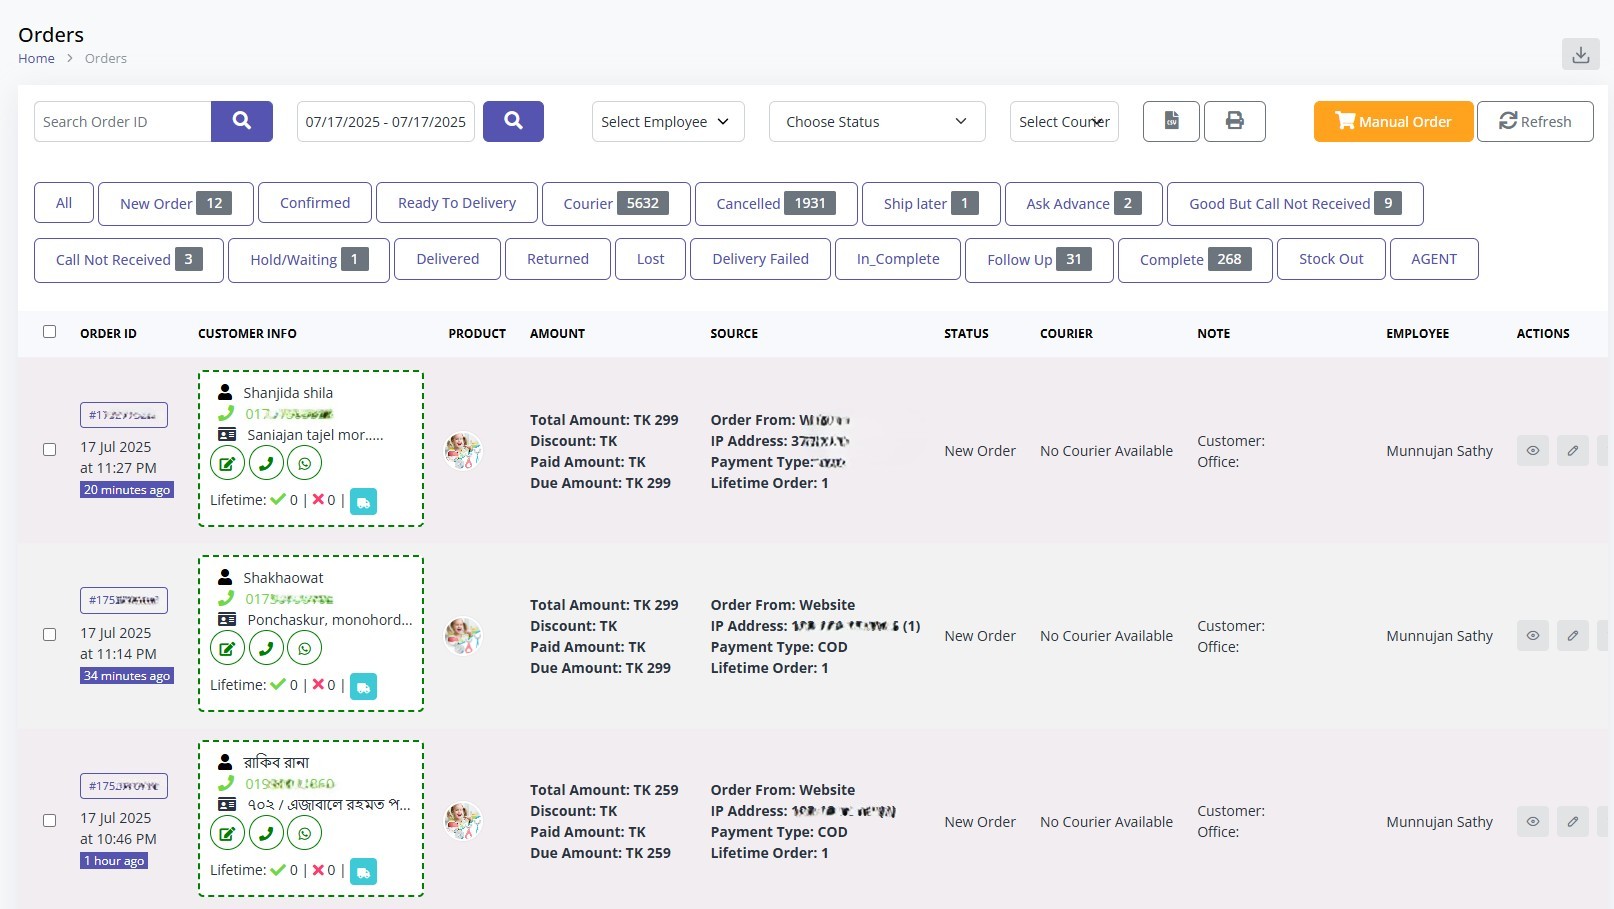
Task: Expand the Choose Status dropdown
Action: [876, 121]
